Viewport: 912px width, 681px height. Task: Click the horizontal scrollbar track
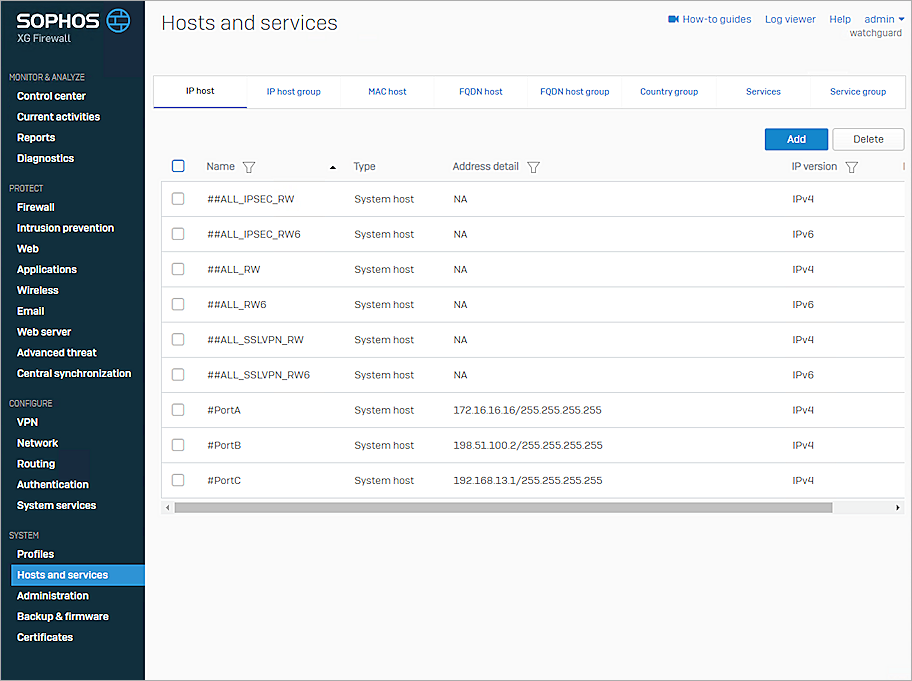862,508
